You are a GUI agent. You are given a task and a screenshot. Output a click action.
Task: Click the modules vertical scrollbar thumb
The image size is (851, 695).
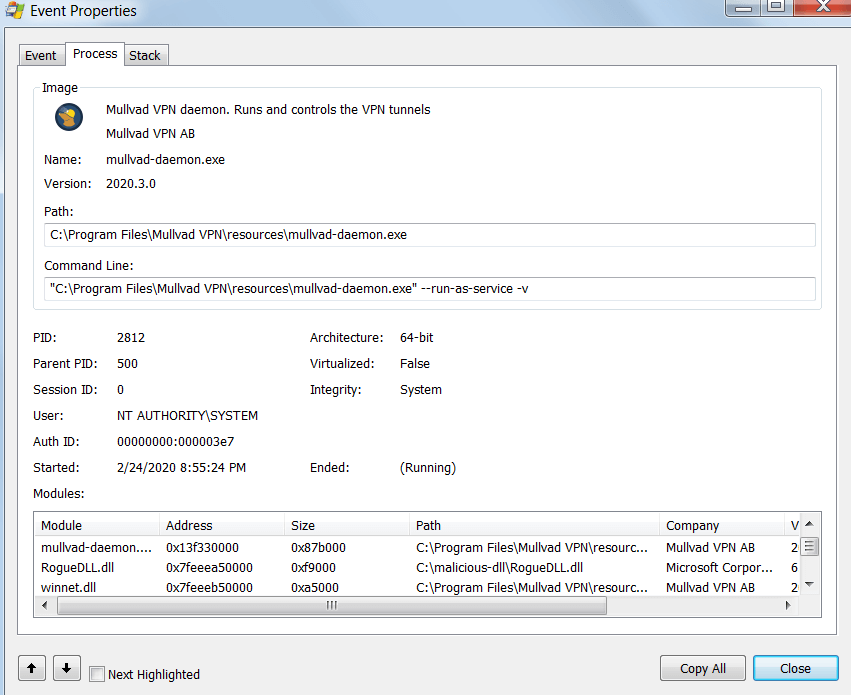coord(809,546)
